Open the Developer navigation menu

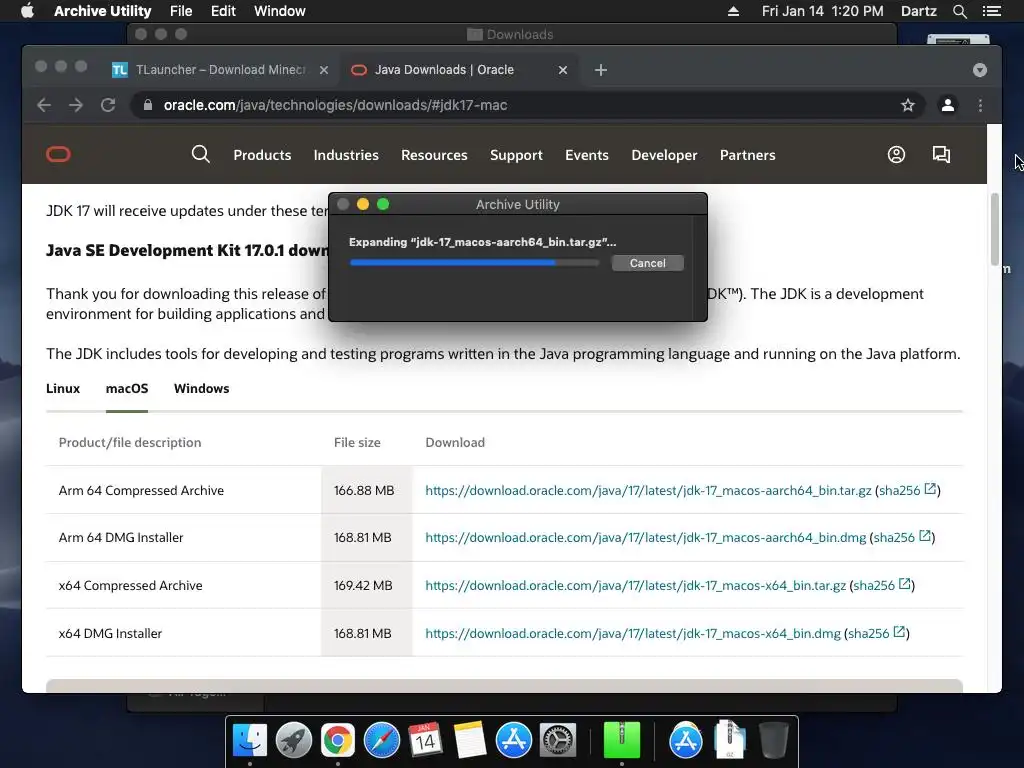[x=664, y=155]
